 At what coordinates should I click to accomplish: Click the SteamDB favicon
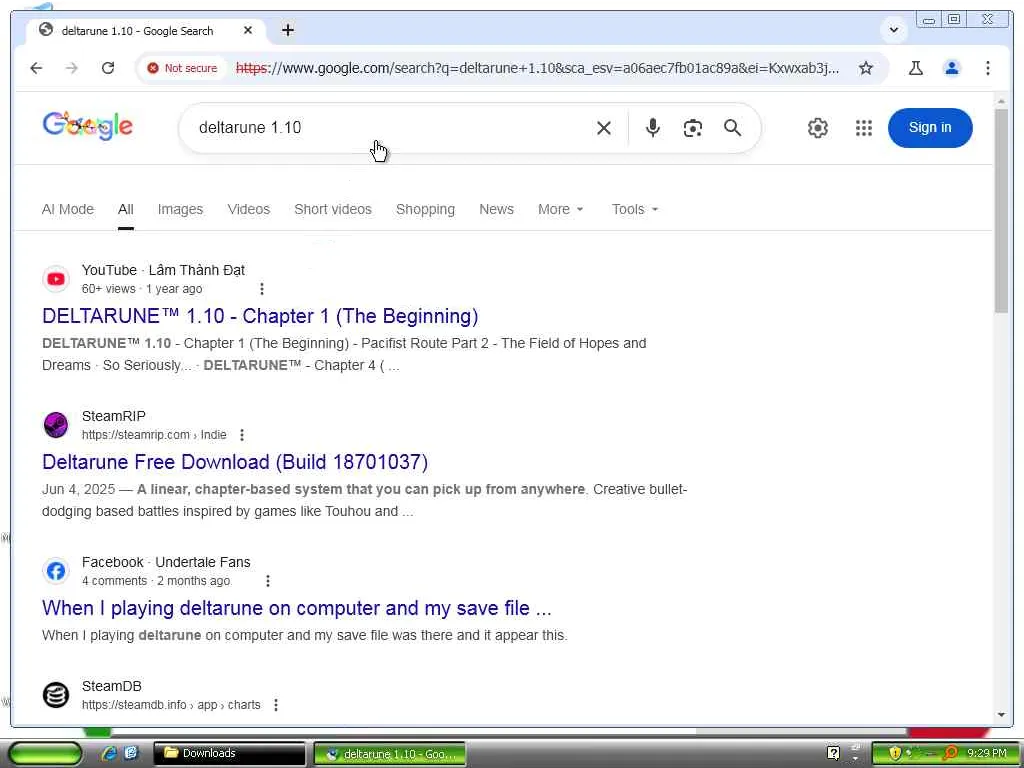point(56,695)
